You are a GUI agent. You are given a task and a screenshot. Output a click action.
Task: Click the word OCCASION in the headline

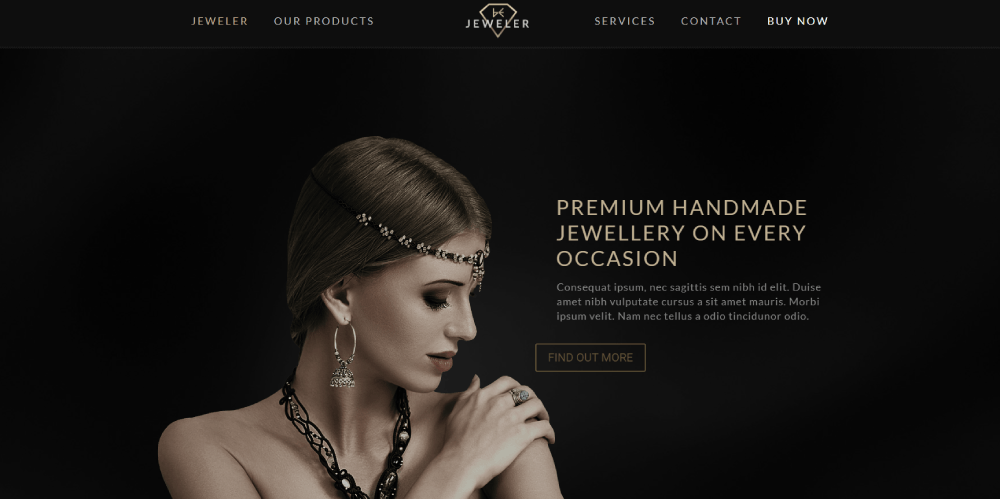(x=617, y=258)
